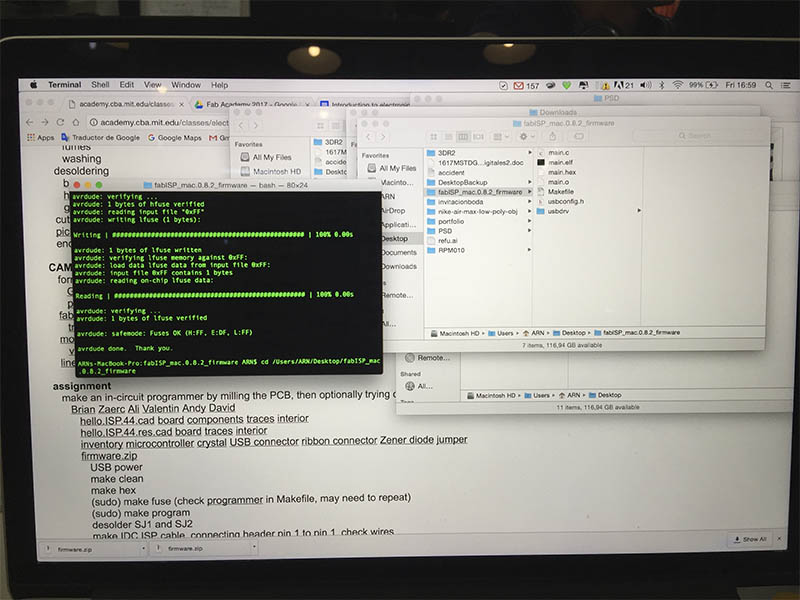Open the Apps bookmark shortcut

pos(40,137)
